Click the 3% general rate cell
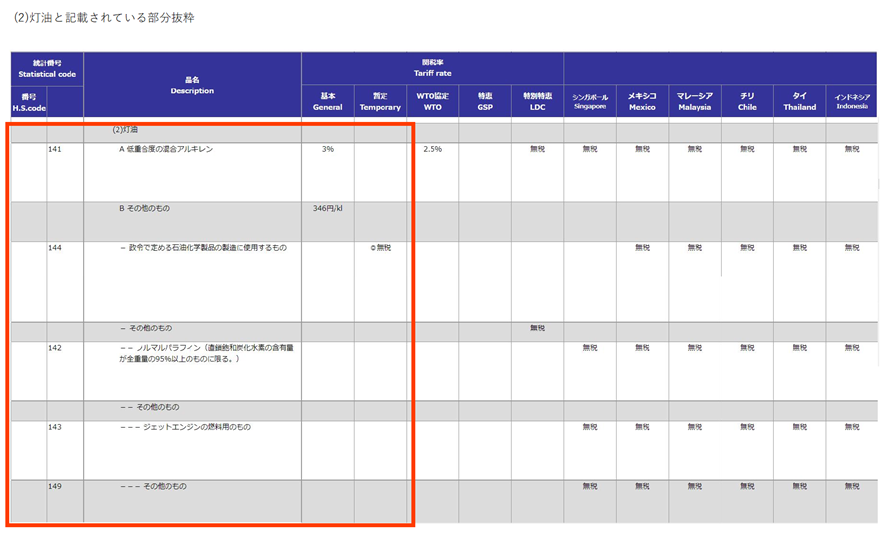 [x=327, y=150]
